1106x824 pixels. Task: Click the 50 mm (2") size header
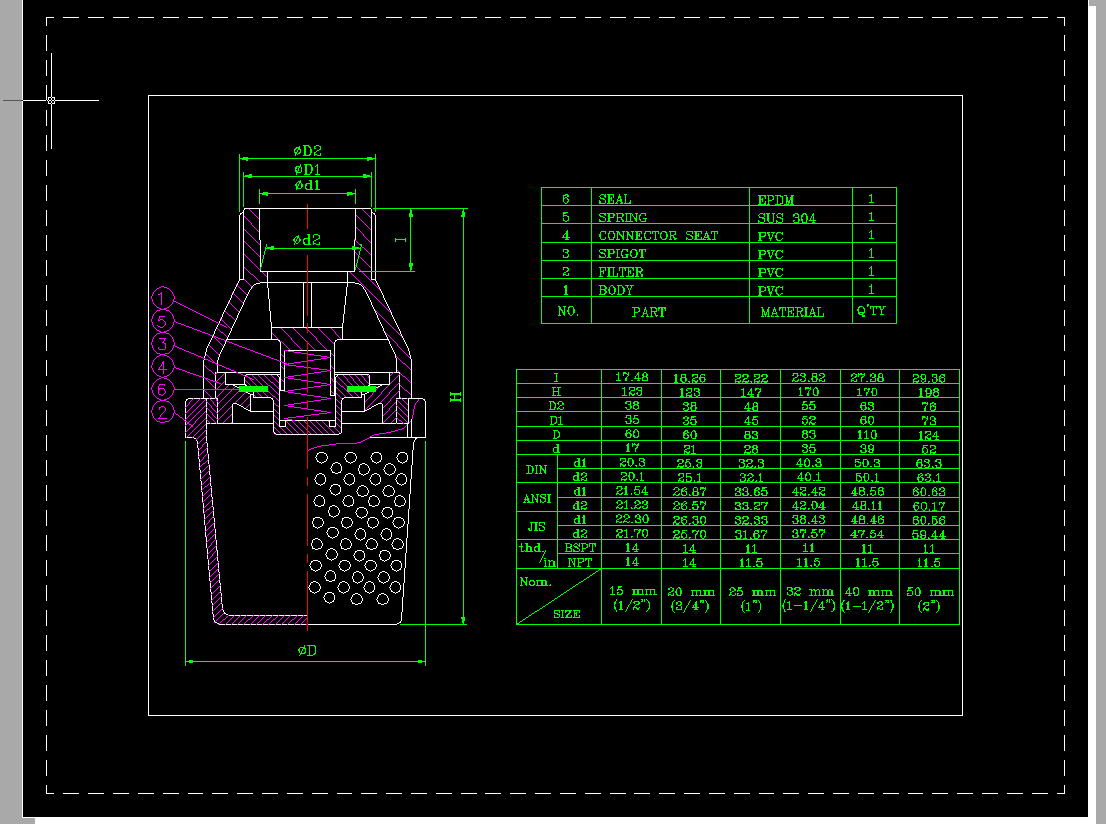[930, 598]
